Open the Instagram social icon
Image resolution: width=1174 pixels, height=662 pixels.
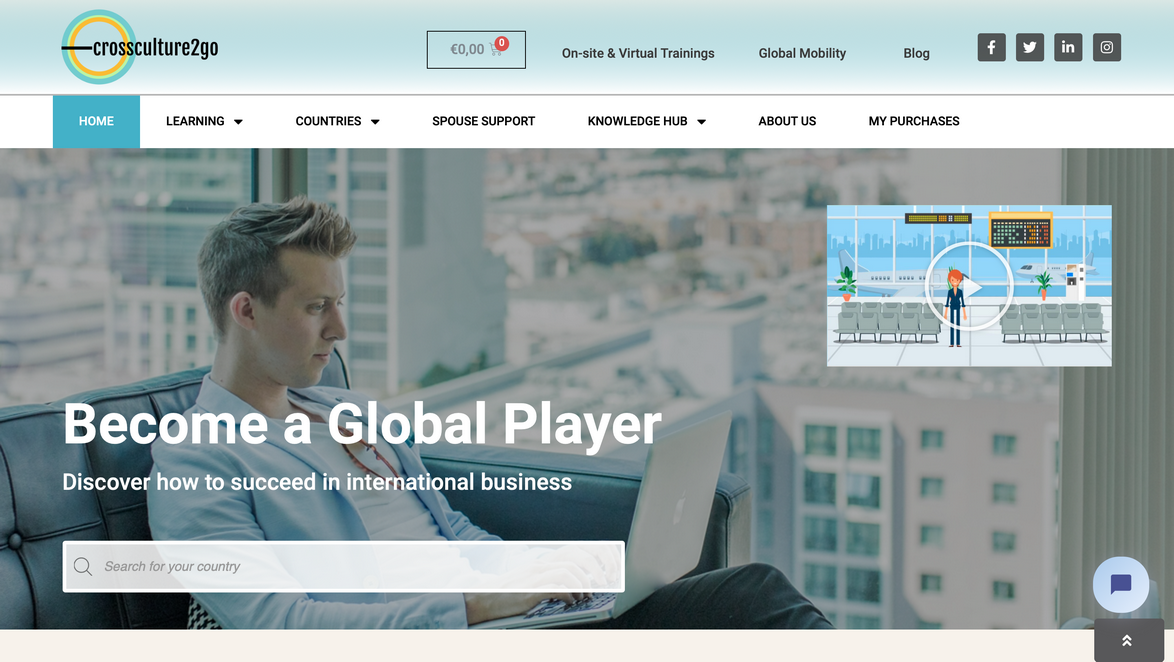1107,47
